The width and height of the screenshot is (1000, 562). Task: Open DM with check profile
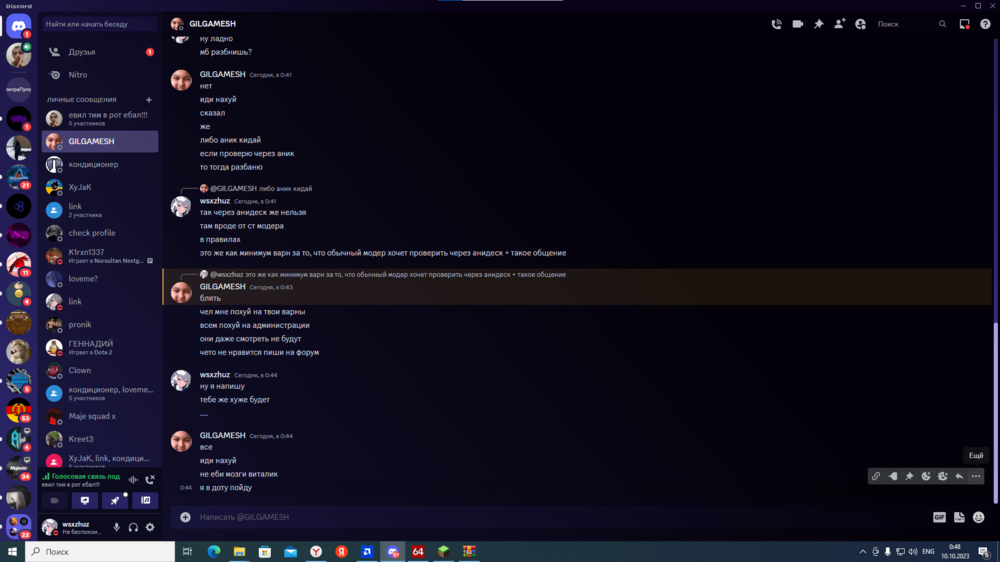[x=100, y=233]
